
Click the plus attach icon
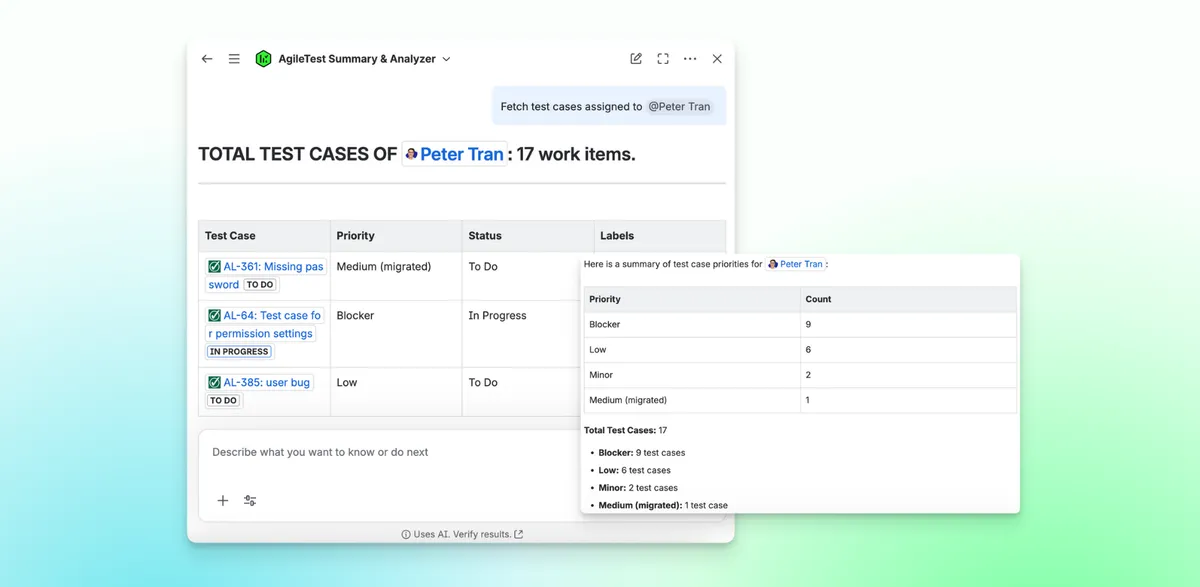(223, 501)
